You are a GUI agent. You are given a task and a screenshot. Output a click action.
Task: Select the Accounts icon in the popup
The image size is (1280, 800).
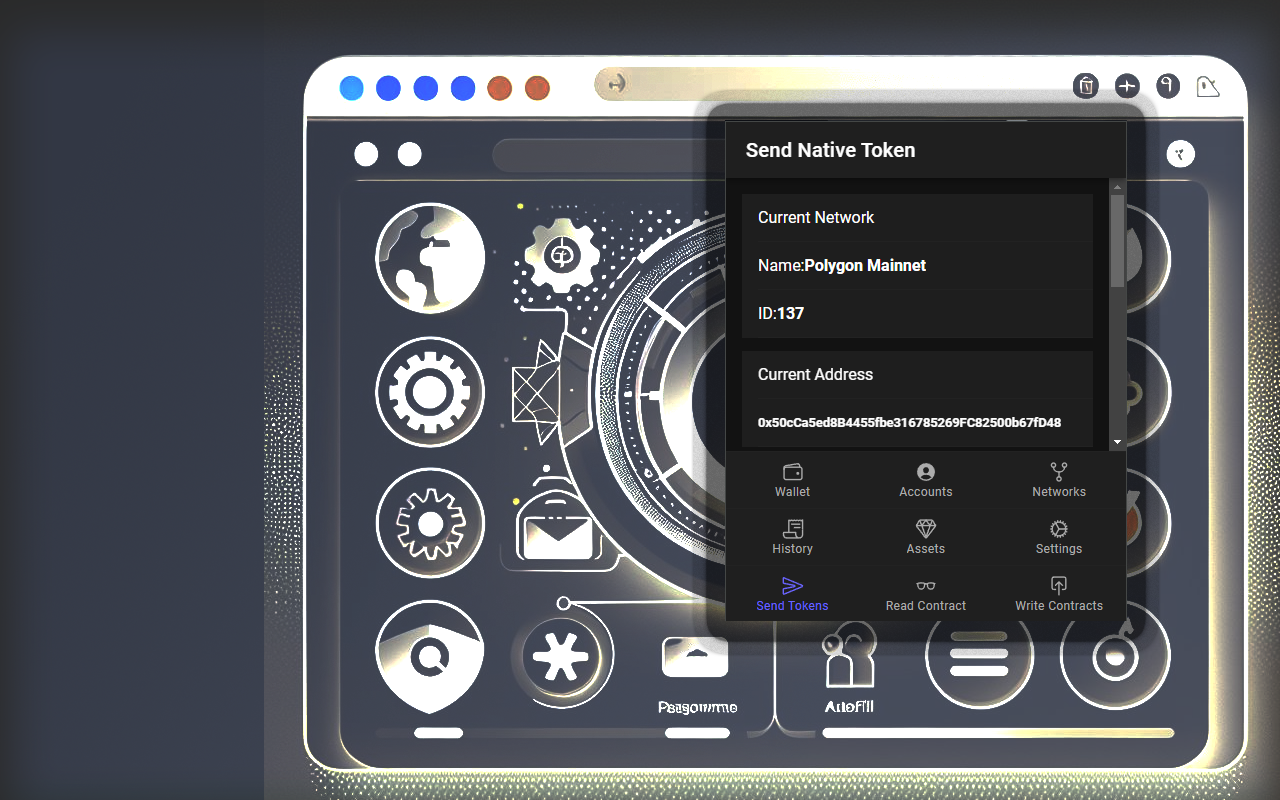coord(925,480)
